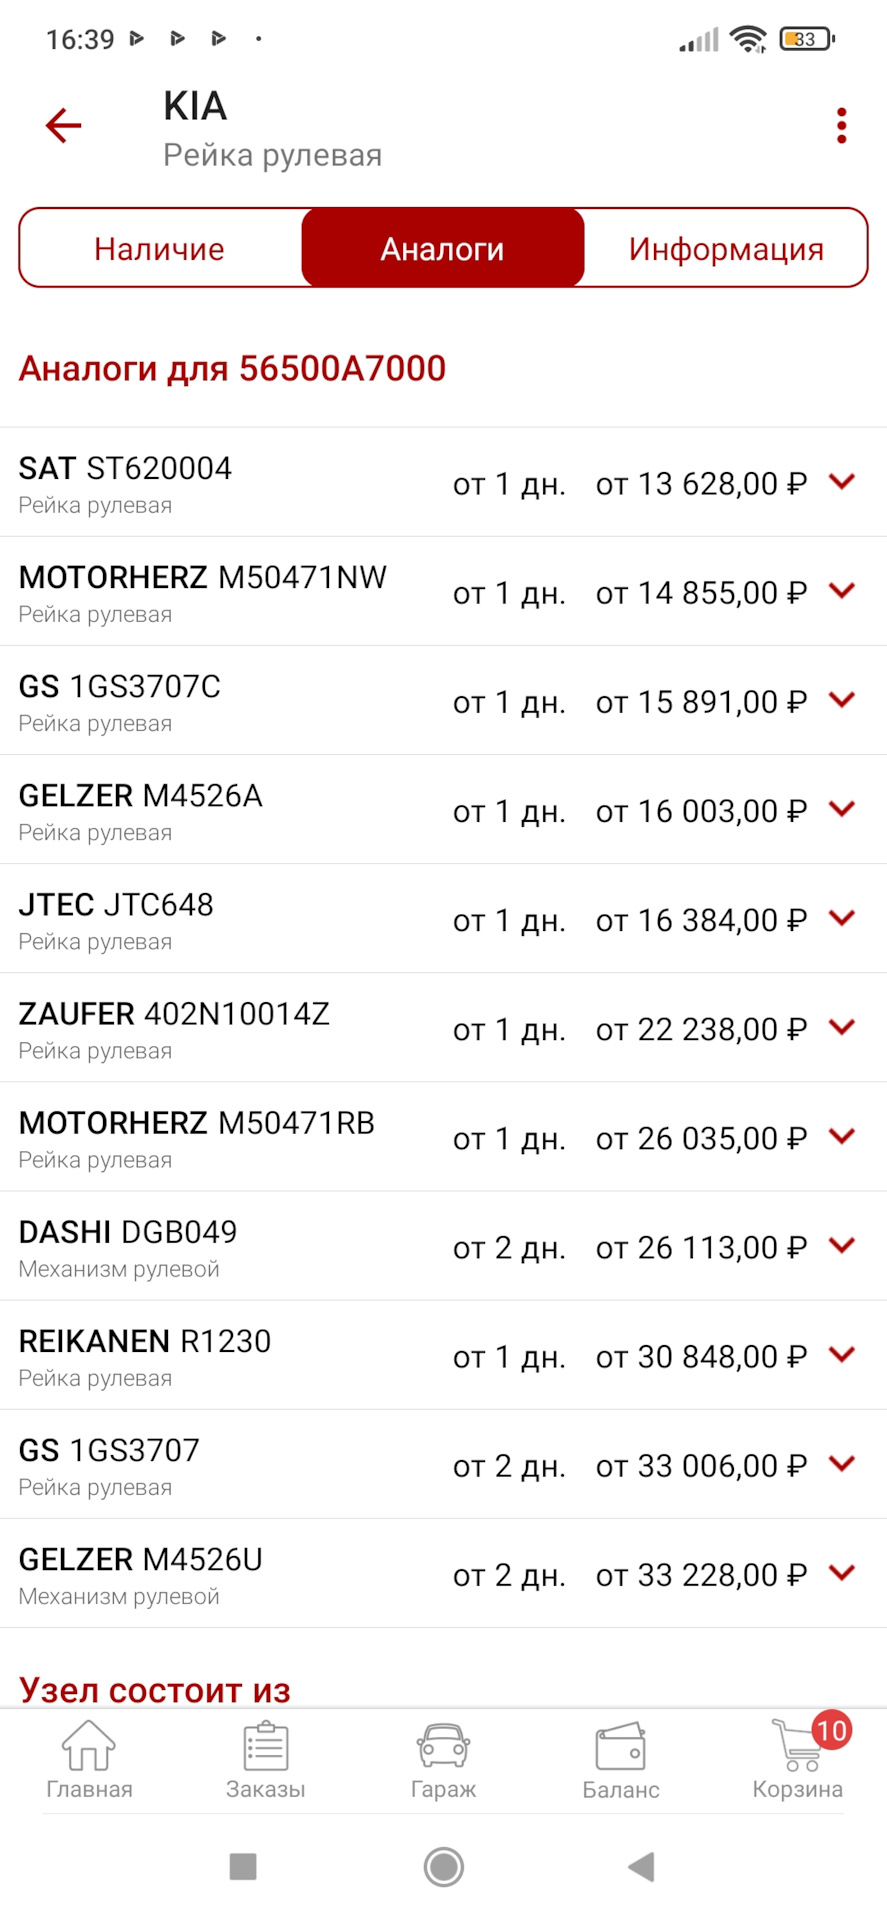887x1920 pixels.
Task: Expand GELZER M4526U offers chevron
Action: (x=842, y=1573)
